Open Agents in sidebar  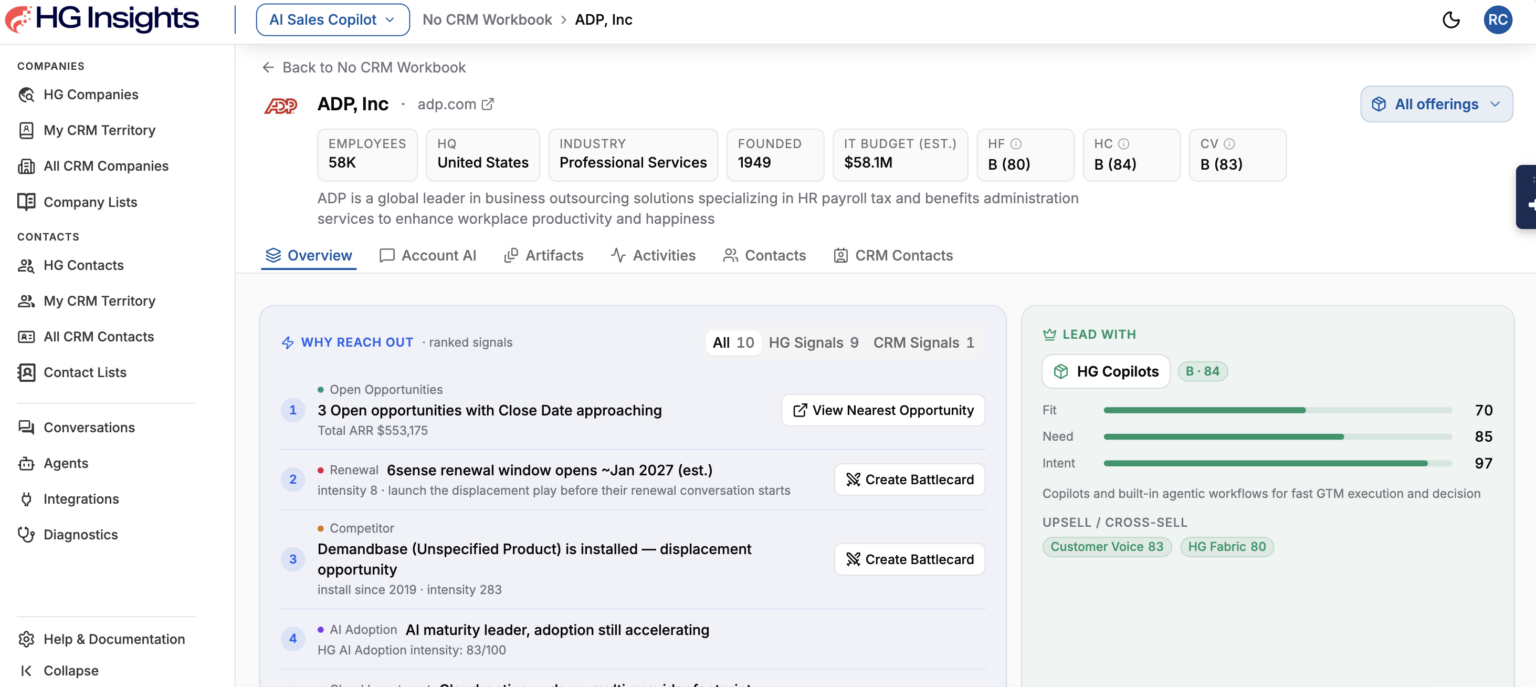point(65,463)
